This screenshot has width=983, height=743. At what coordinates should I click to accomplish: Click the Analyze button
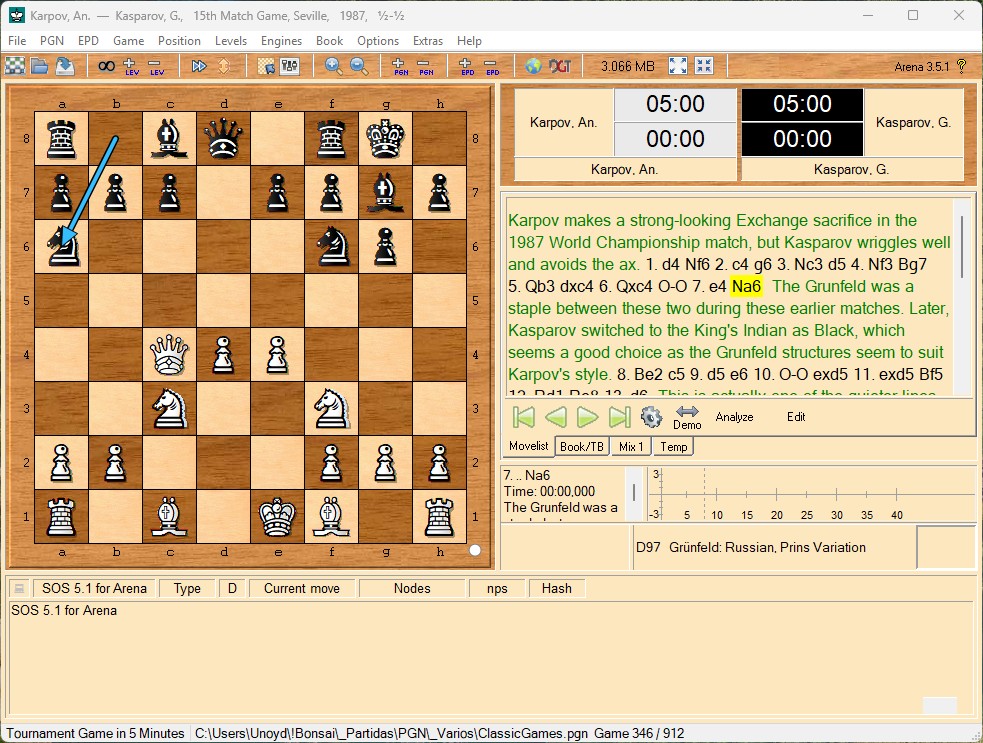[734, 417]
